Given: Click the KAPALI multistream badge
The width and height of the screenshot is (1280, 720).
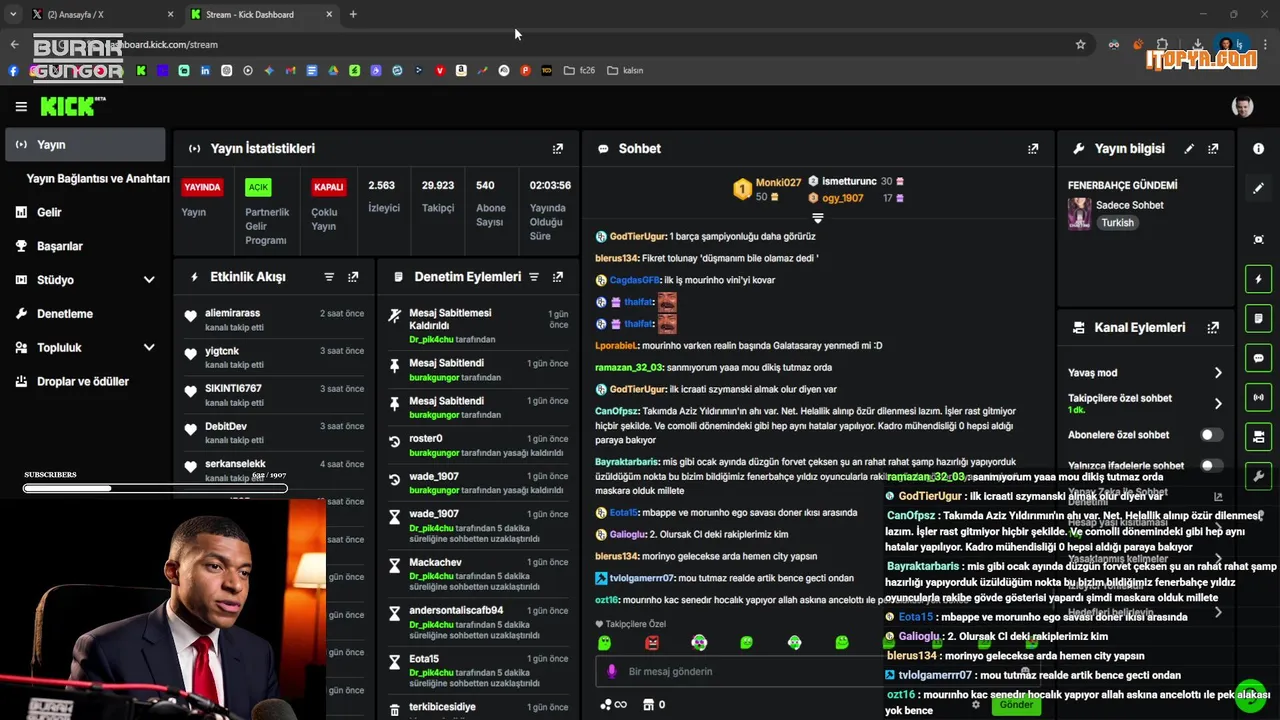Looking at the screenshot, I should click(x=328, y=187).
